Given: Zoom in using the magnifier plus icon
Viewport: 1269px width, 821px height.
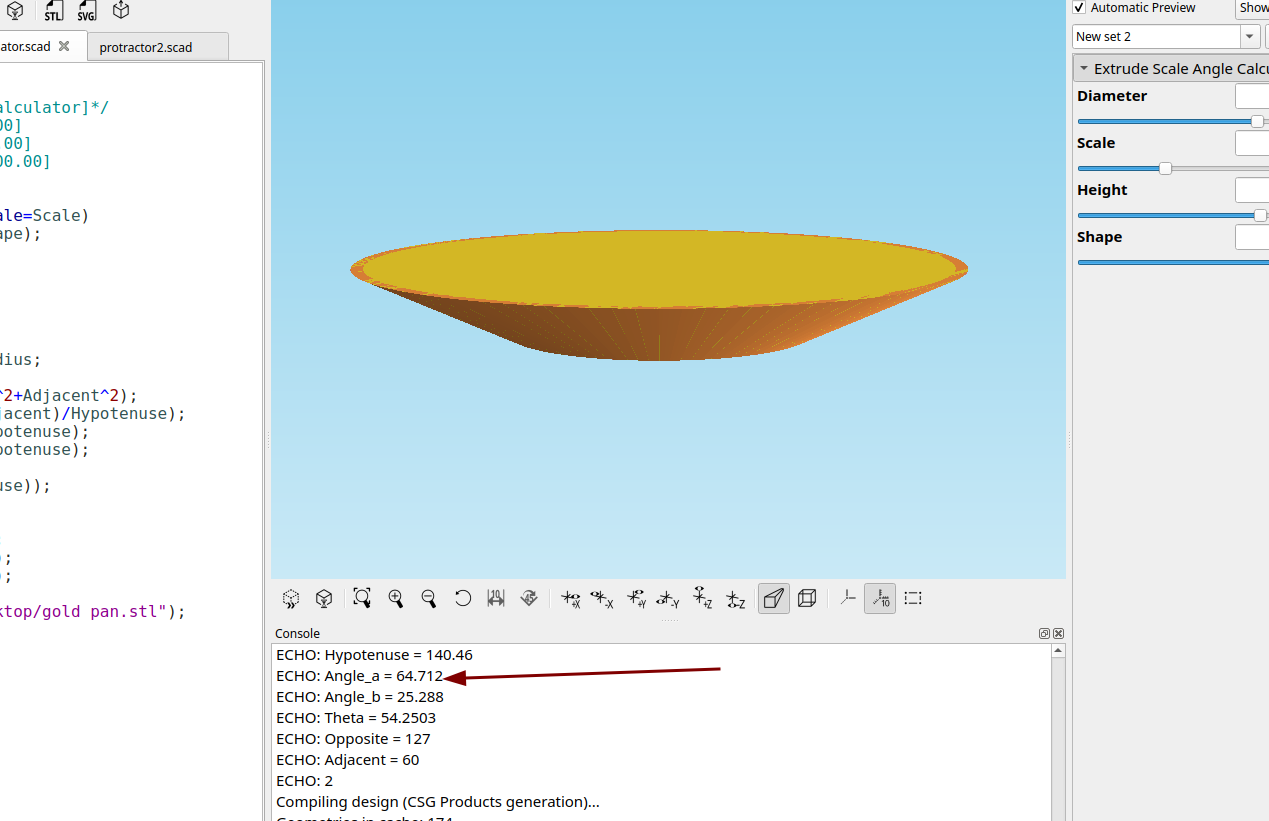Looking at the screenshot, I should coord(396,598).
